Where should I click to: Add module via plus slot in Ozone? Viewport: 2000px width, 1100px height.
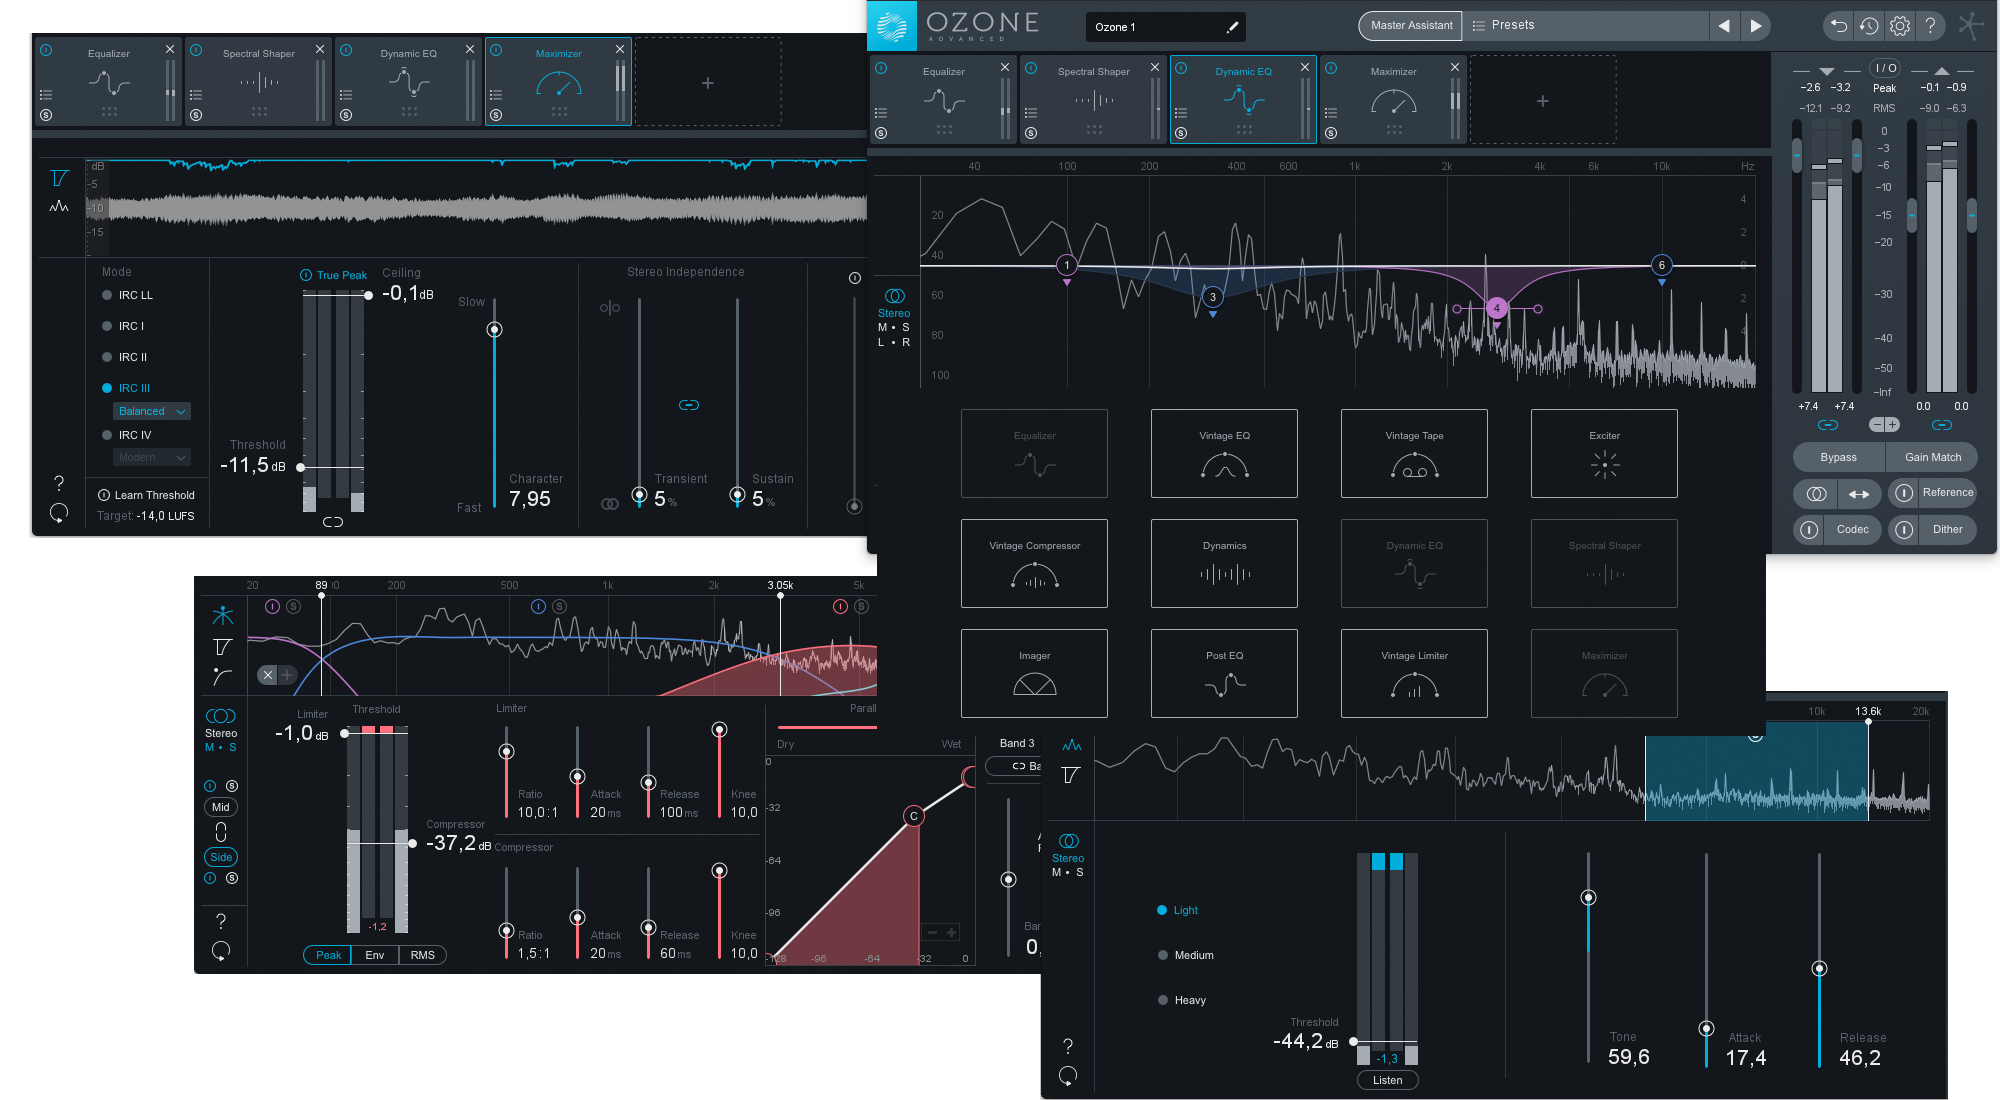[1542, 101]
